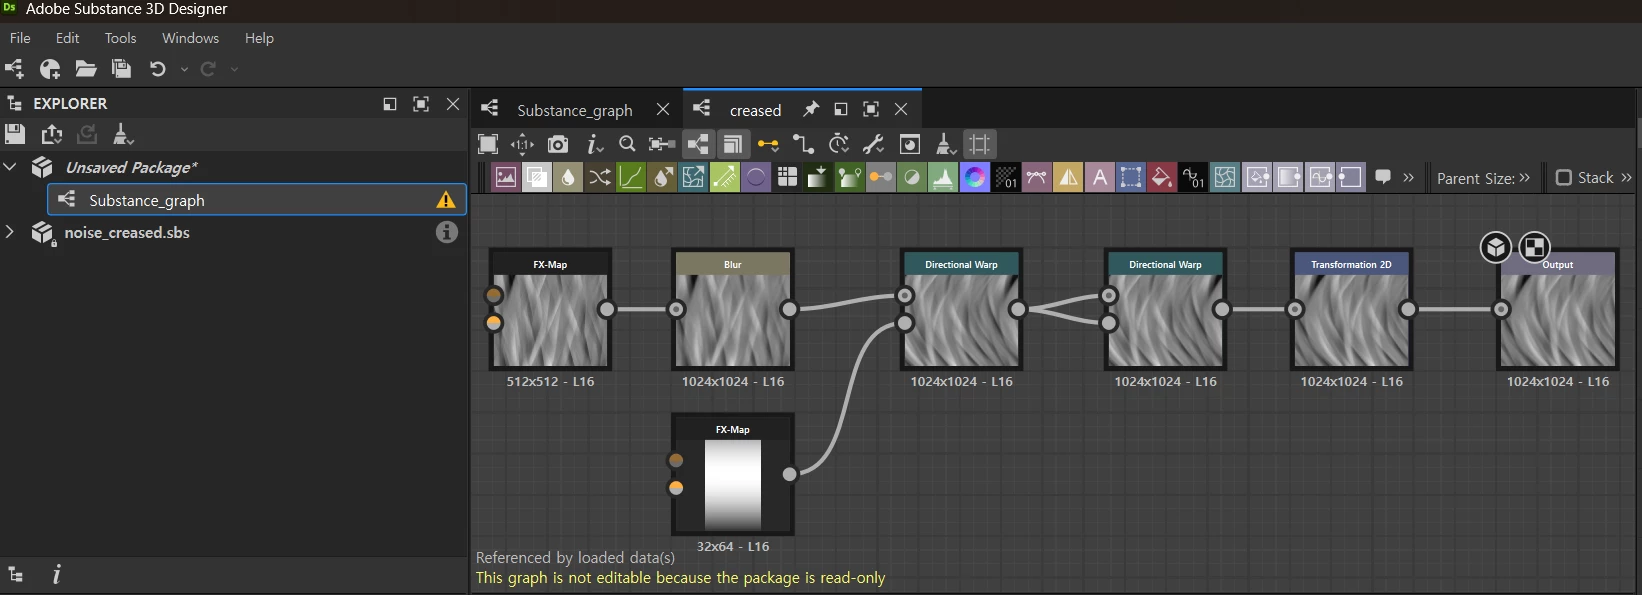Screen dimensions: 1642x595
Task: Add a Blur node
Action: [x=568, y=178]
